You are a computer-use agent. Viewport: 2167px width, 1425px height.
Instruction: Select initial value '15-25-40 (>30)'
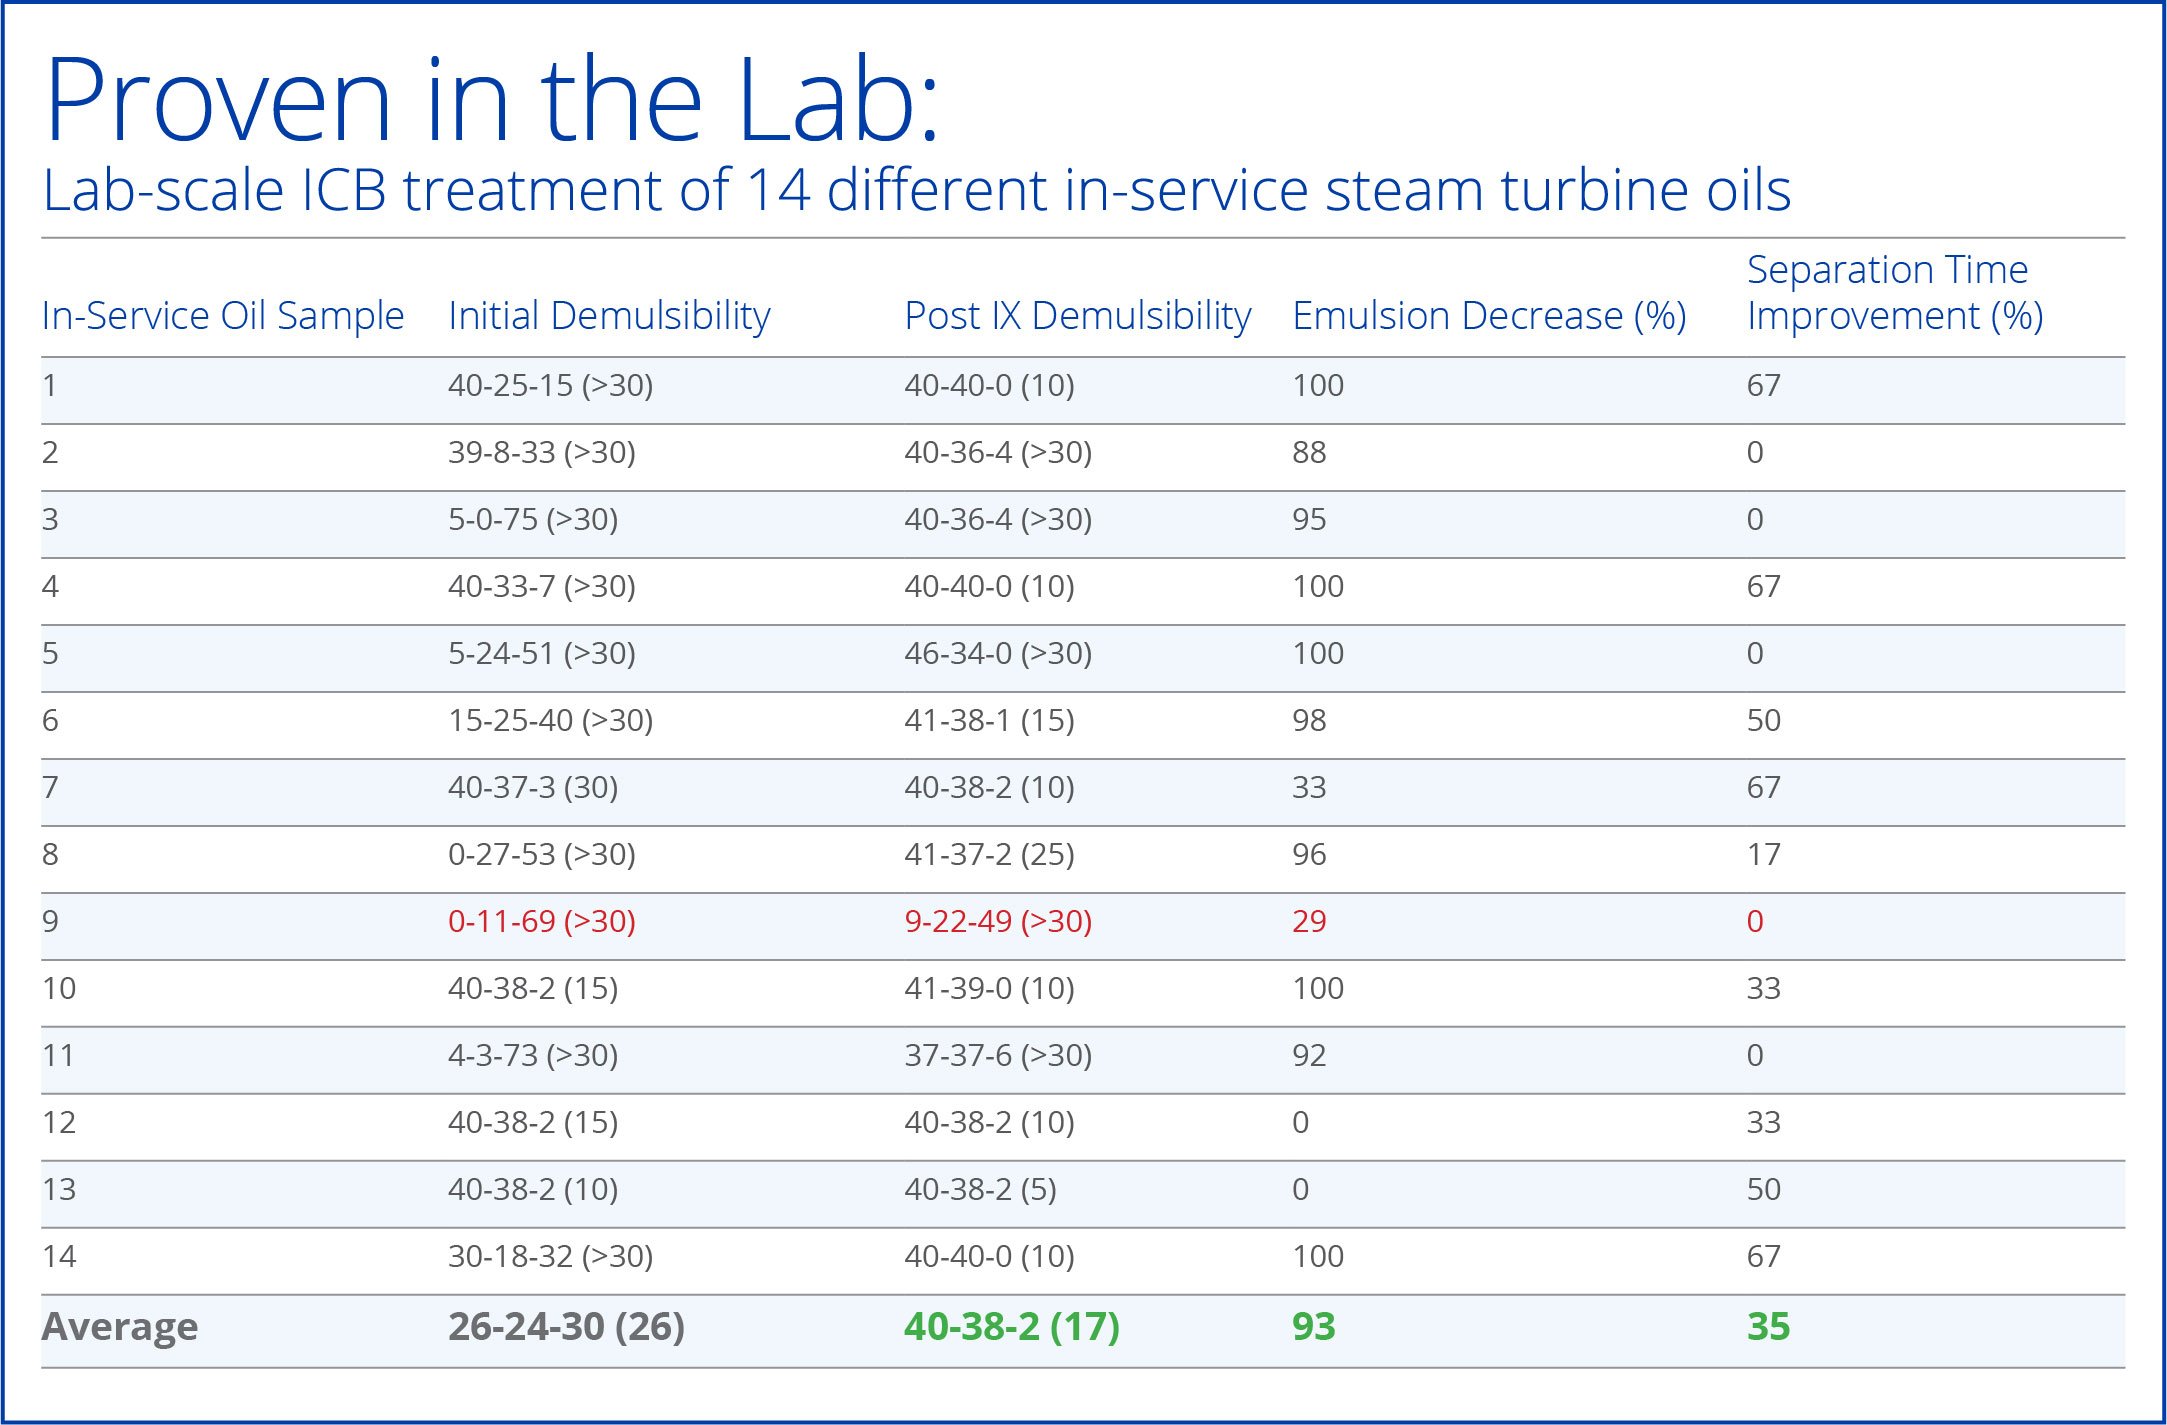(x=550, y=720)
